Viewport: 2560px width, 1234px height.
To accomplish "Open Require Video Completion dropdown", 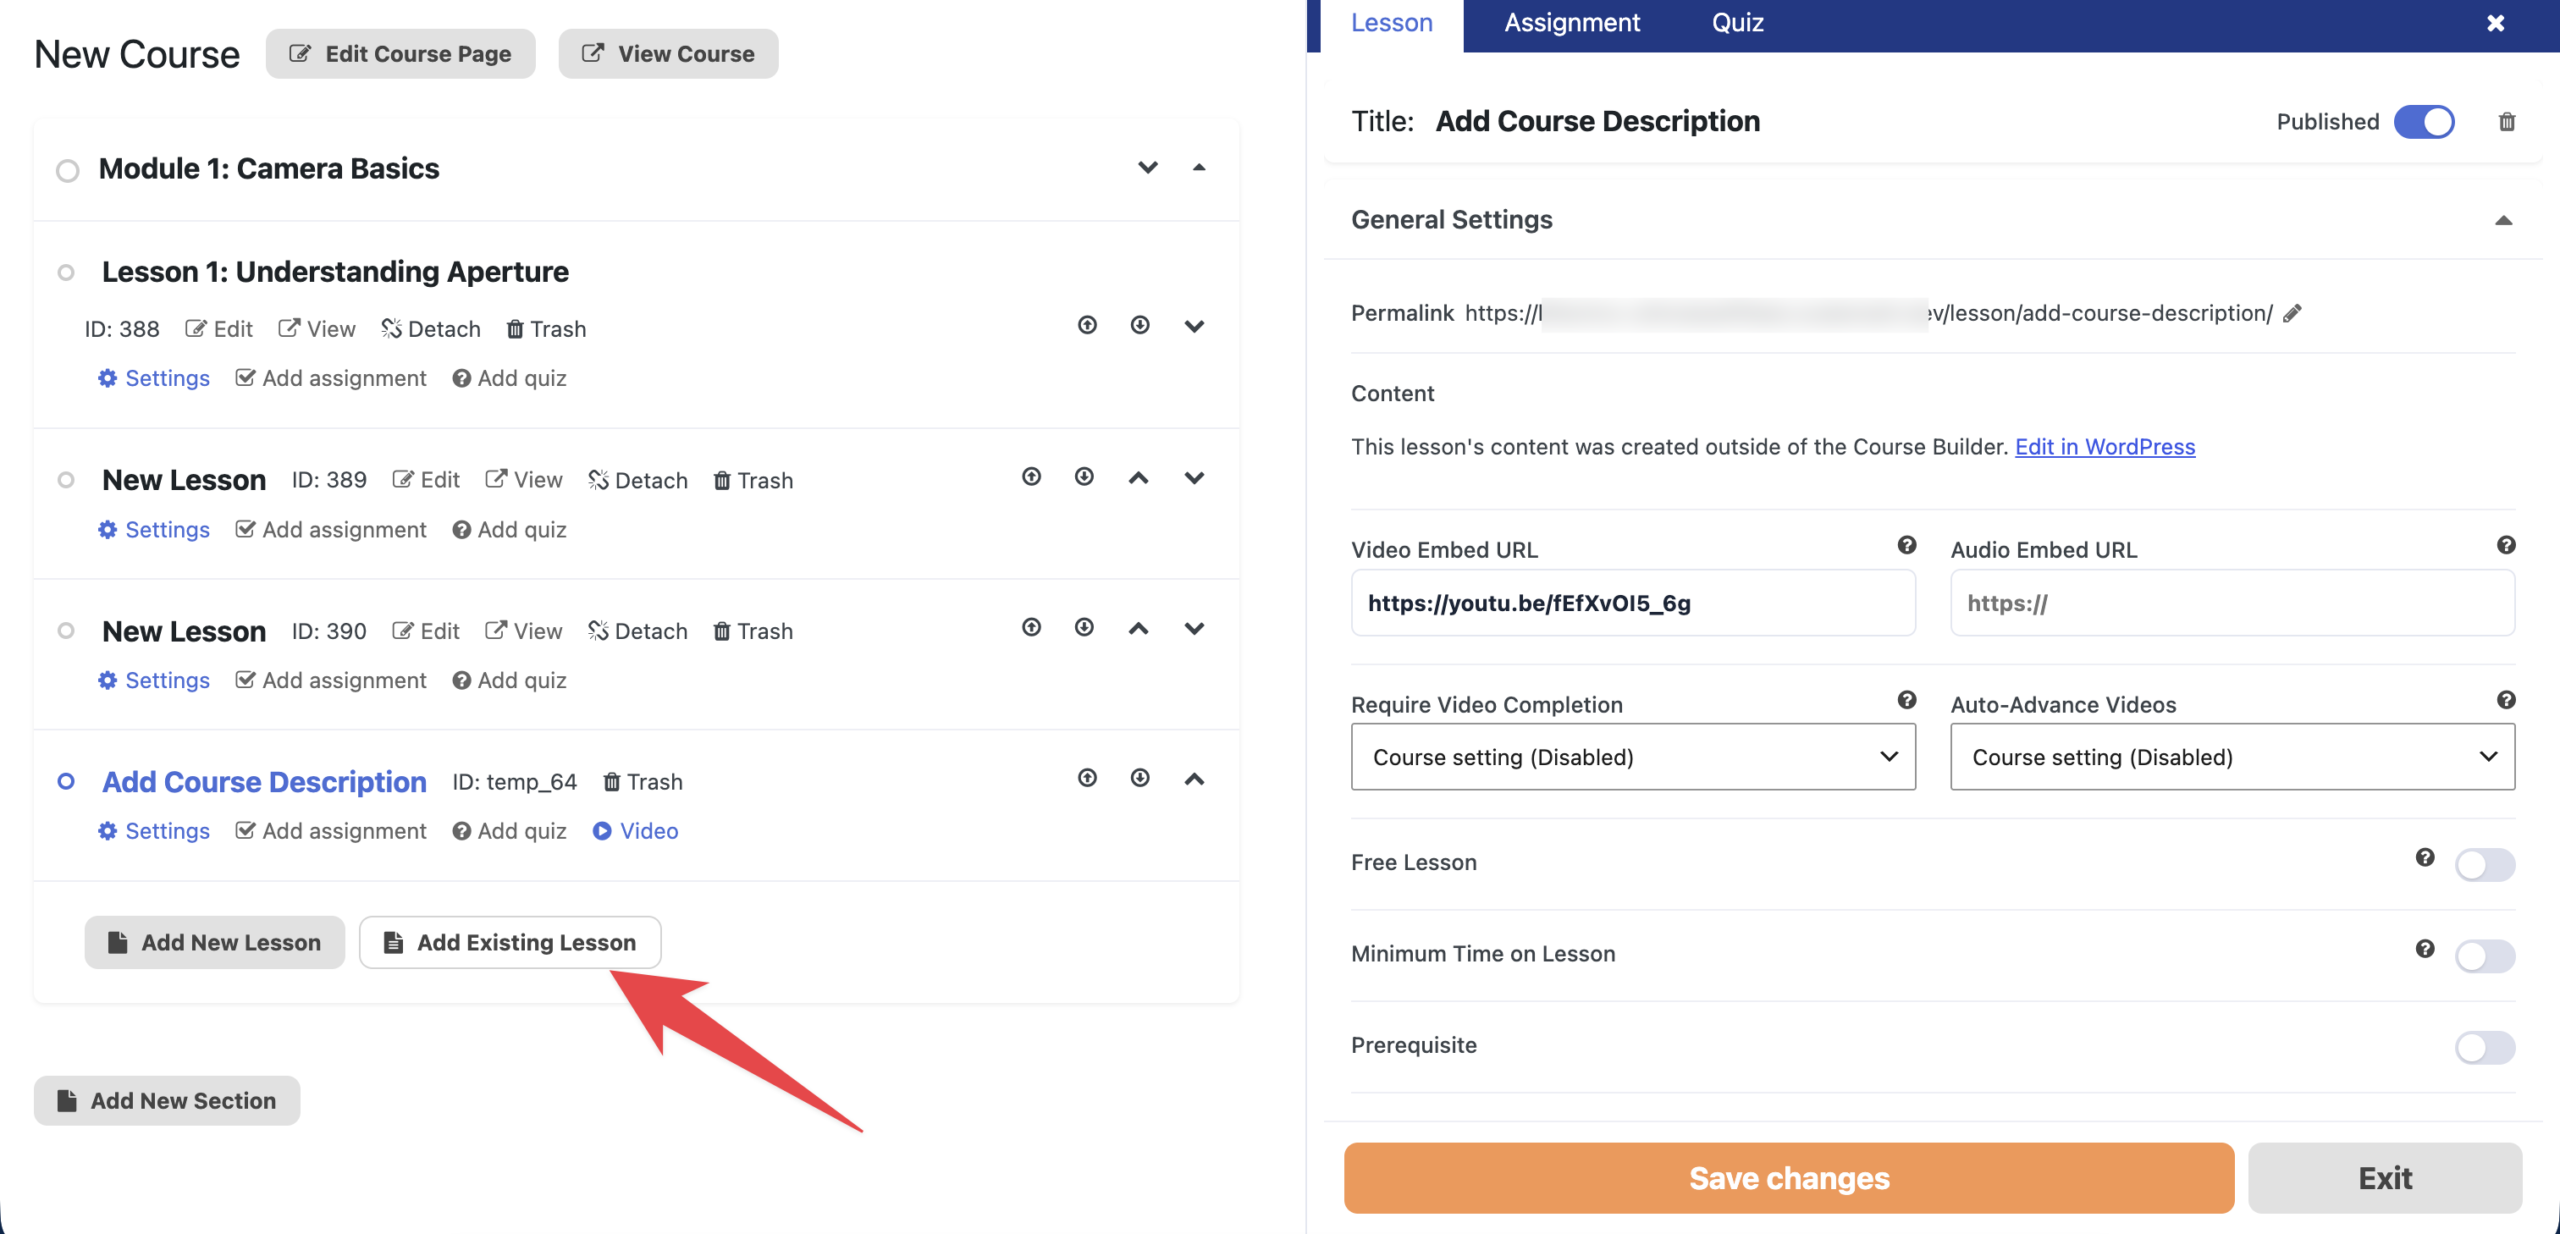I will [1633, 757].
